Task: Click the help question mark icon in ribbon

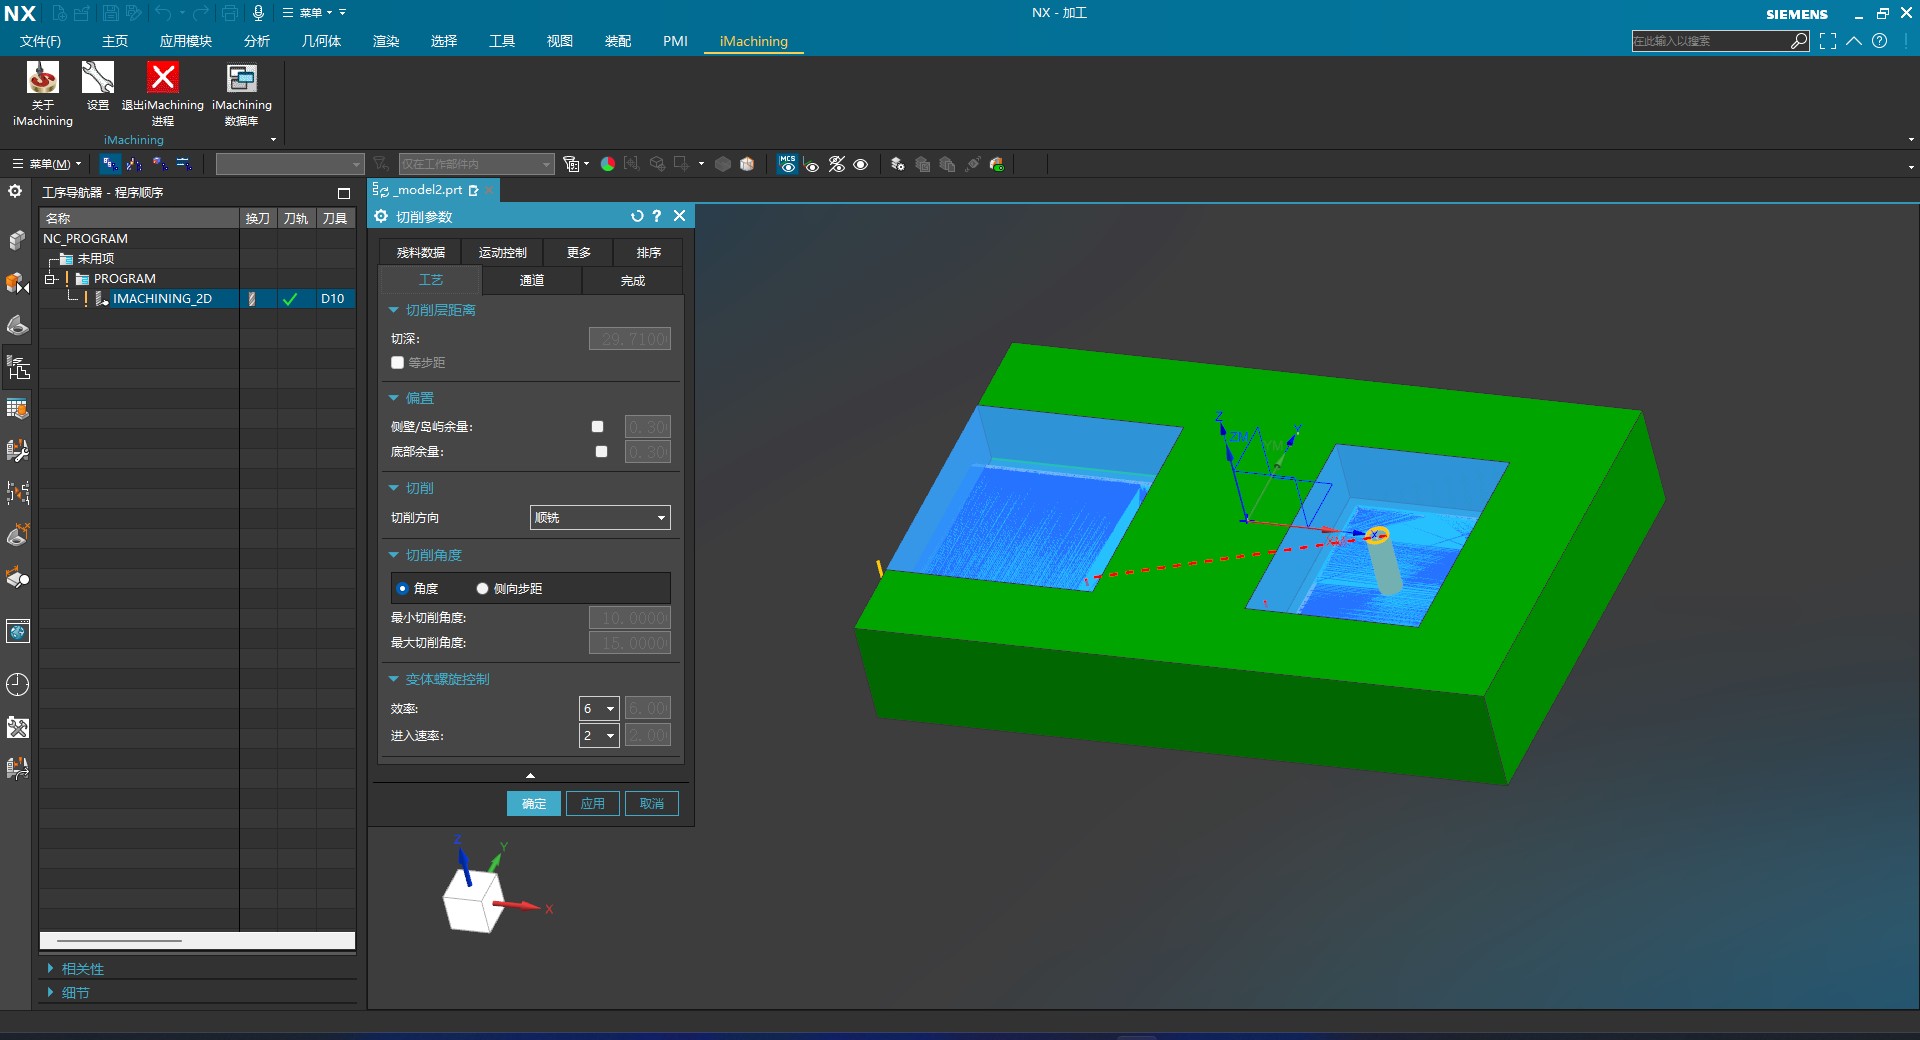Action: 1880,41
